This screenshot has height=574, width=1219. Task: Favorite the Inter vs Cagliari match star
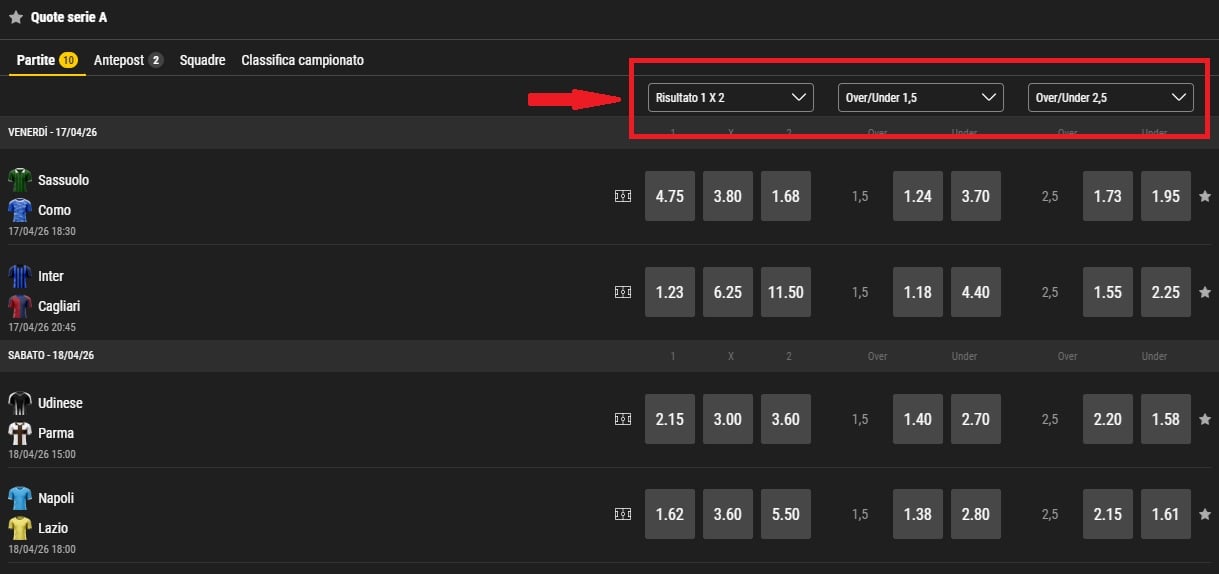coord(1205,292)
